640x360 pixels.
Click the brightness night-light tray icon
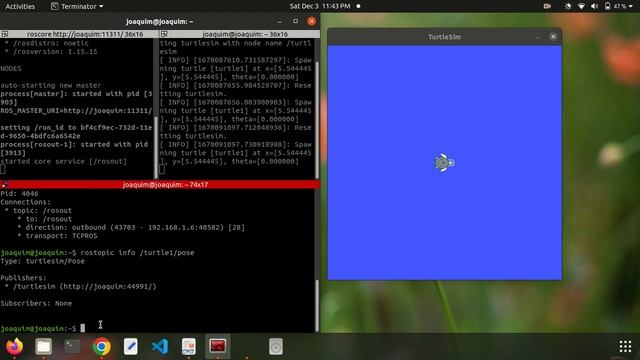[568, 6]
